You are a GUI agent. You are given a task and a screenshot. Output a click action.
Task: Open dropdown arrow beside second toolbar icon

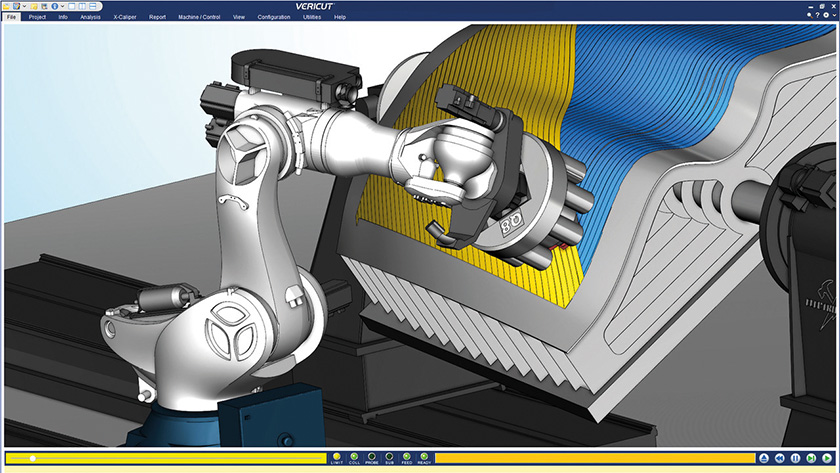(24, 6)
